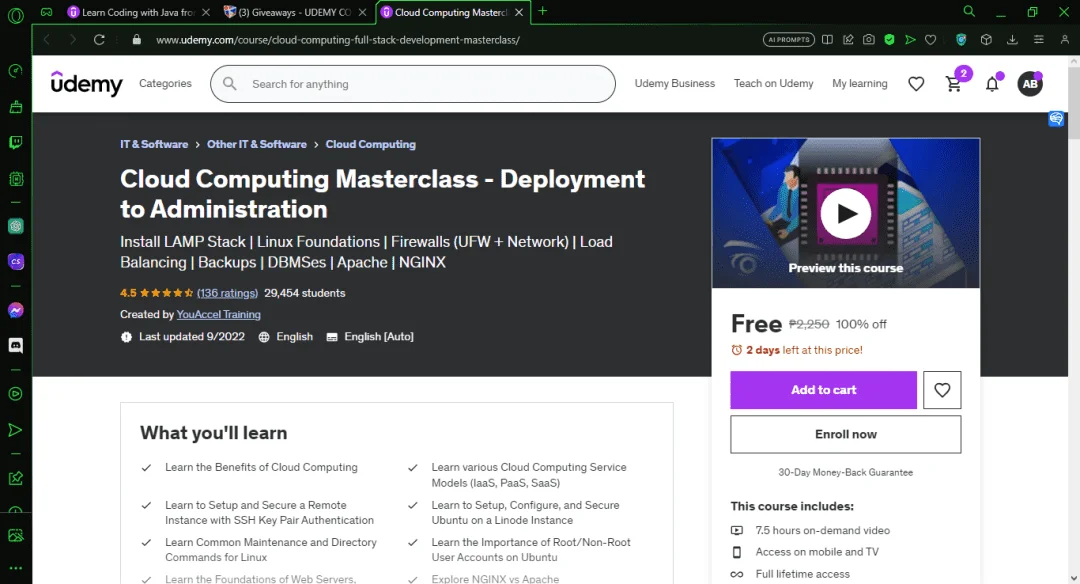Click the pencil edit icon in address bar
The width and height of the screenshot is (1080, 584).
click(848, 40)
